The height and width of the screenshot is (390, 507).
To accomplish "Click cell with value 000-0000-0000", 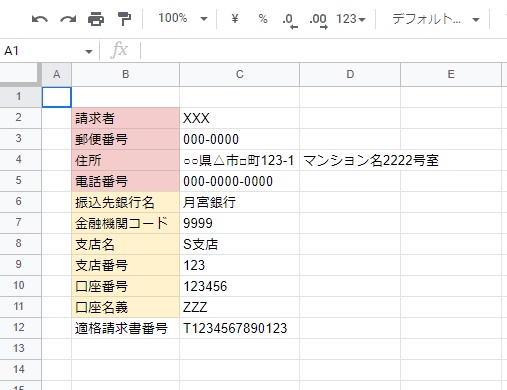I will coord(239,181).
